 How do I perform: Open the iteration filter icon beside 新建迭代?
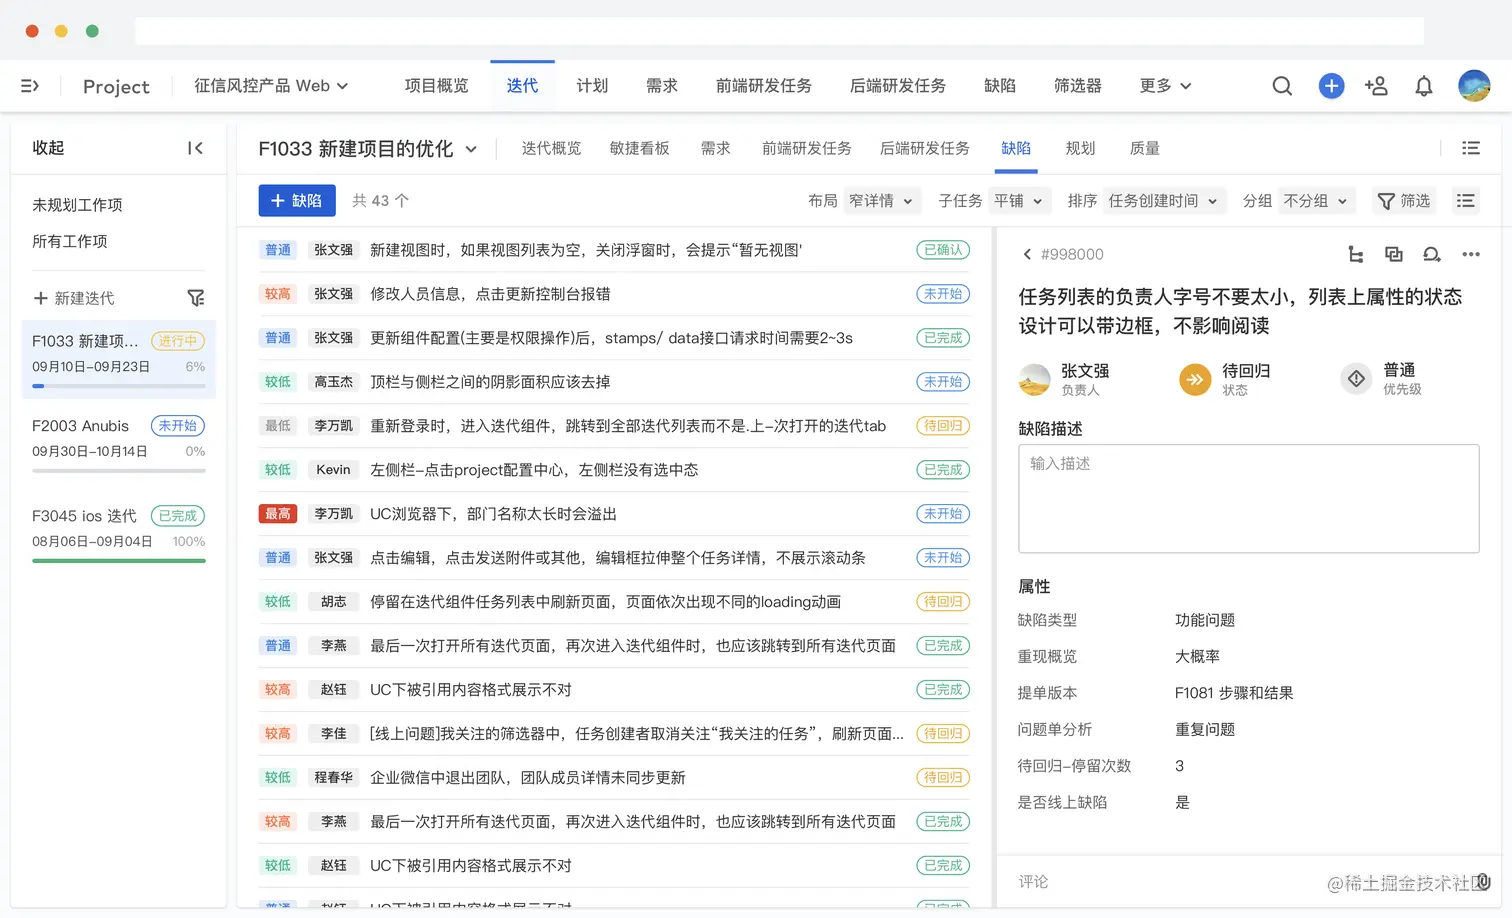pos(196,298)
